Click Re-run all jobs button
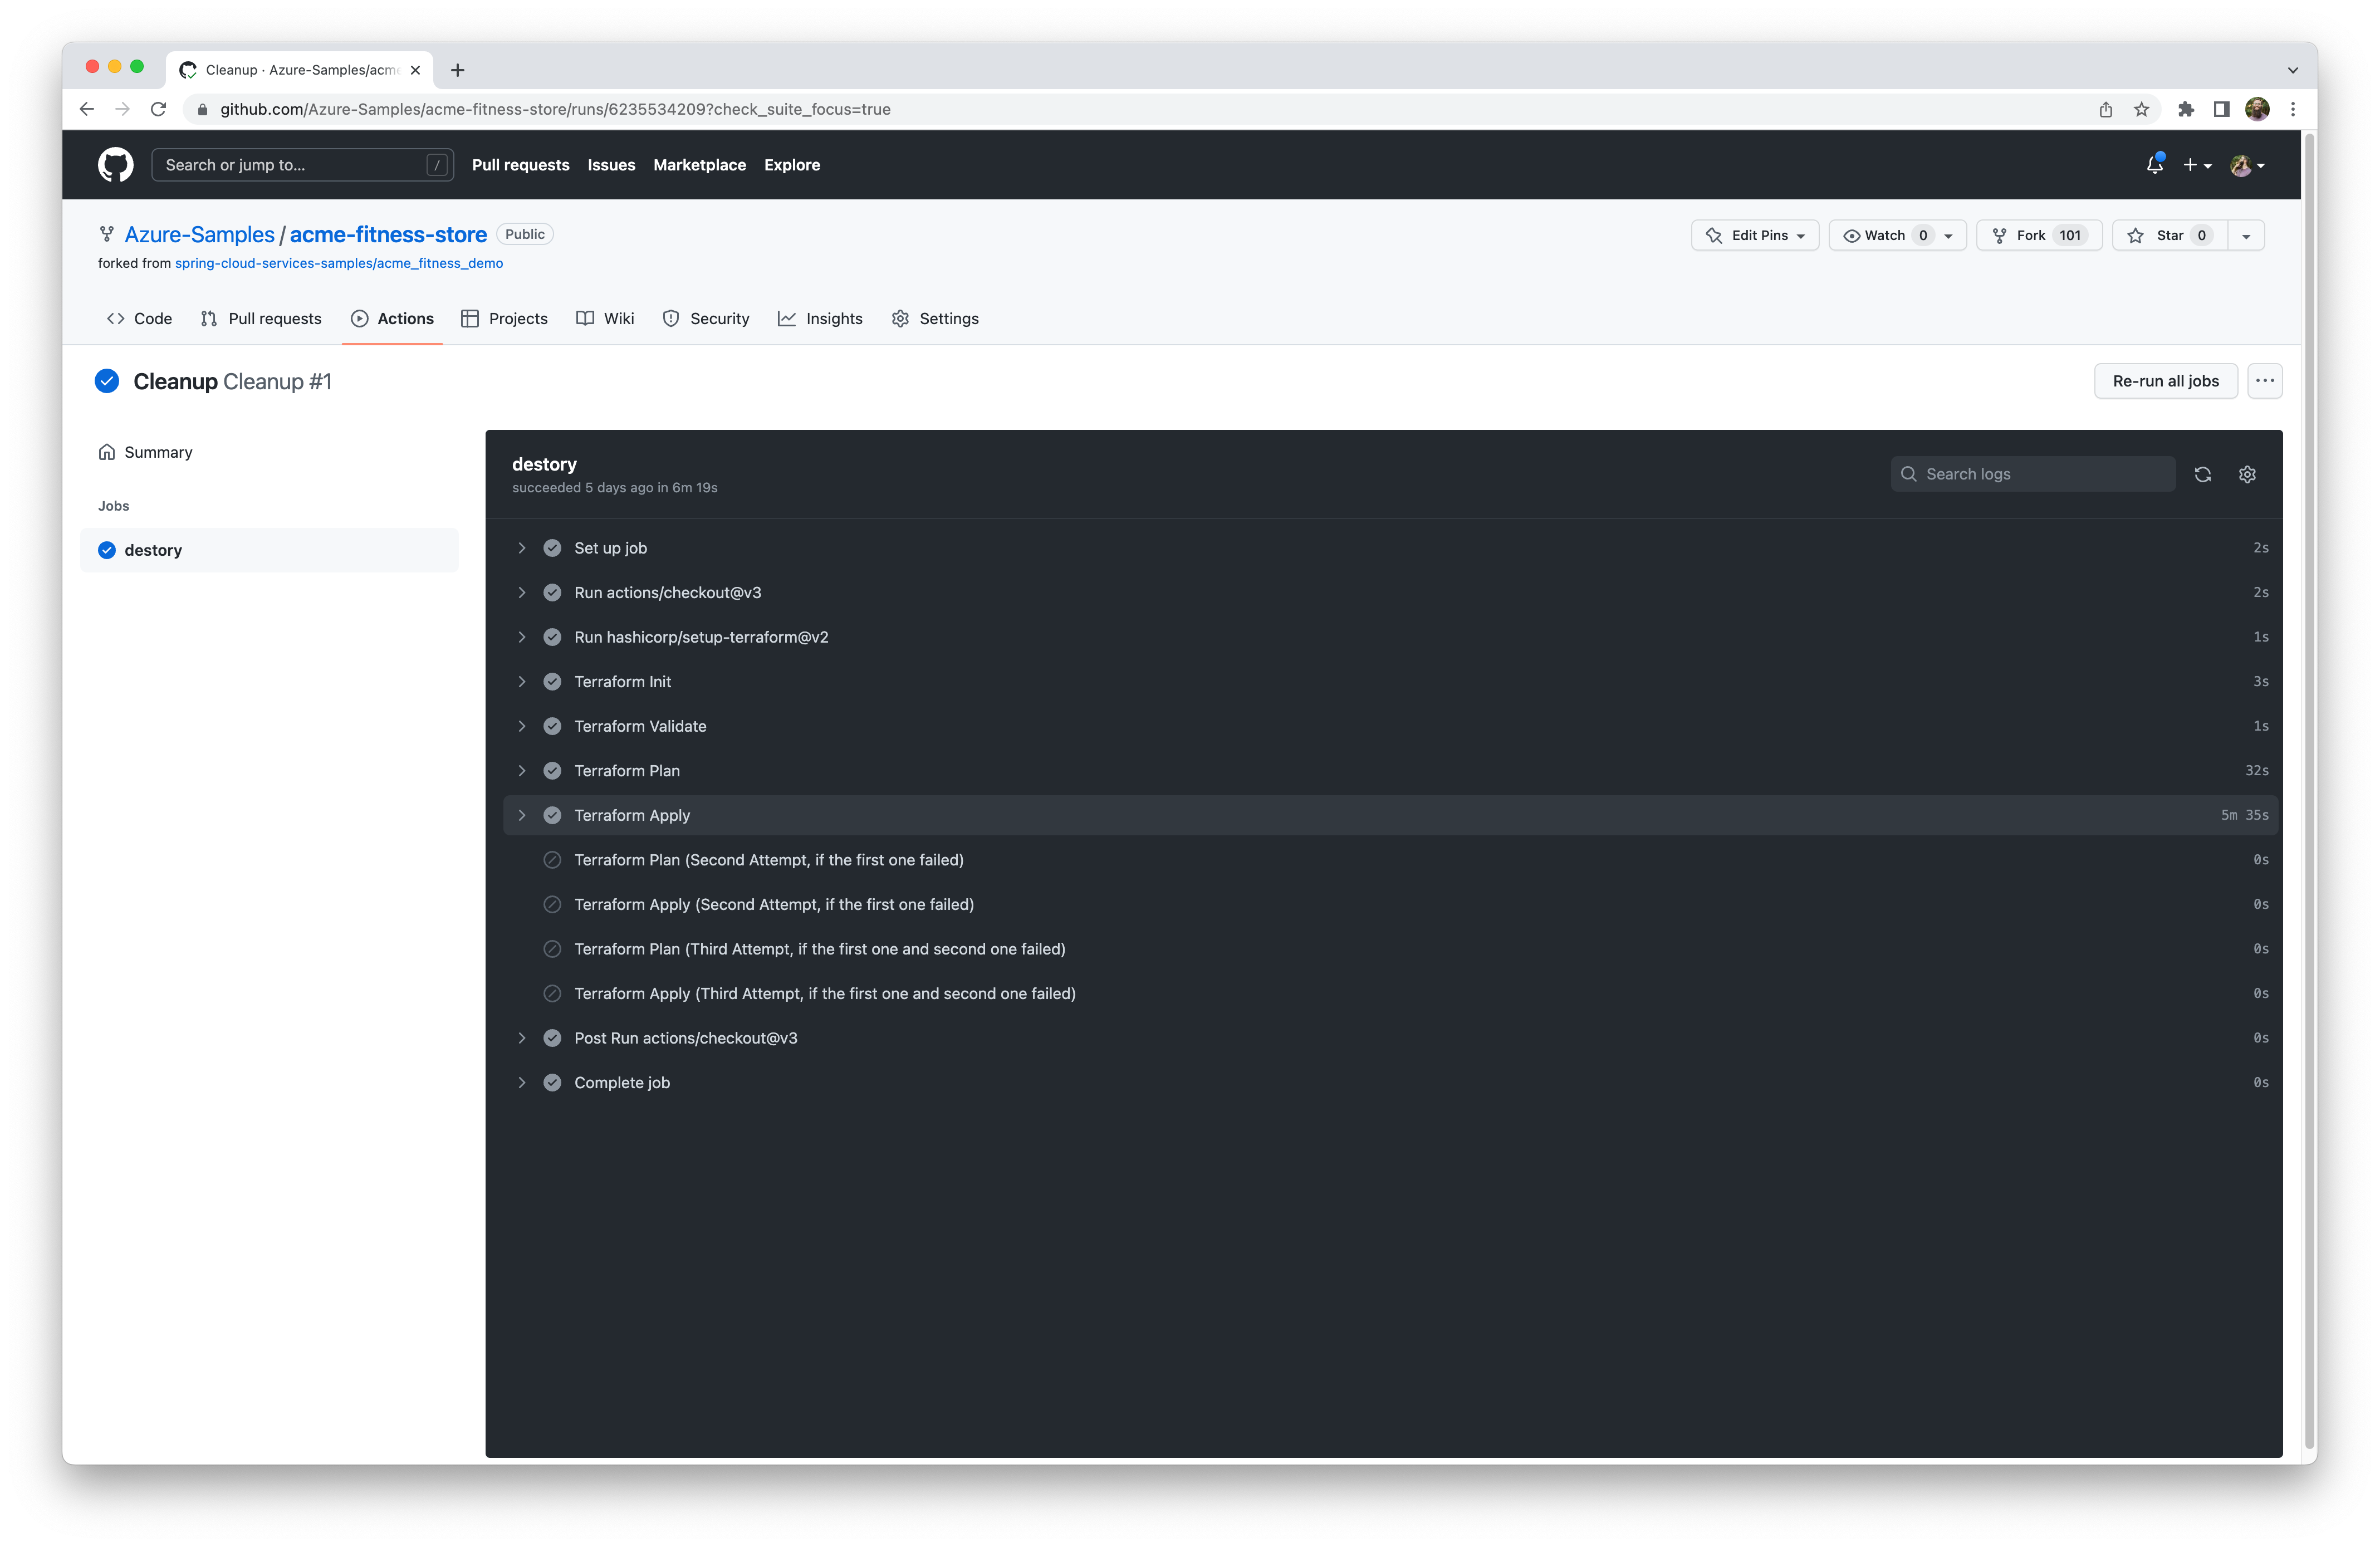2380x1547 pixels. click(x=2165, y=381)
